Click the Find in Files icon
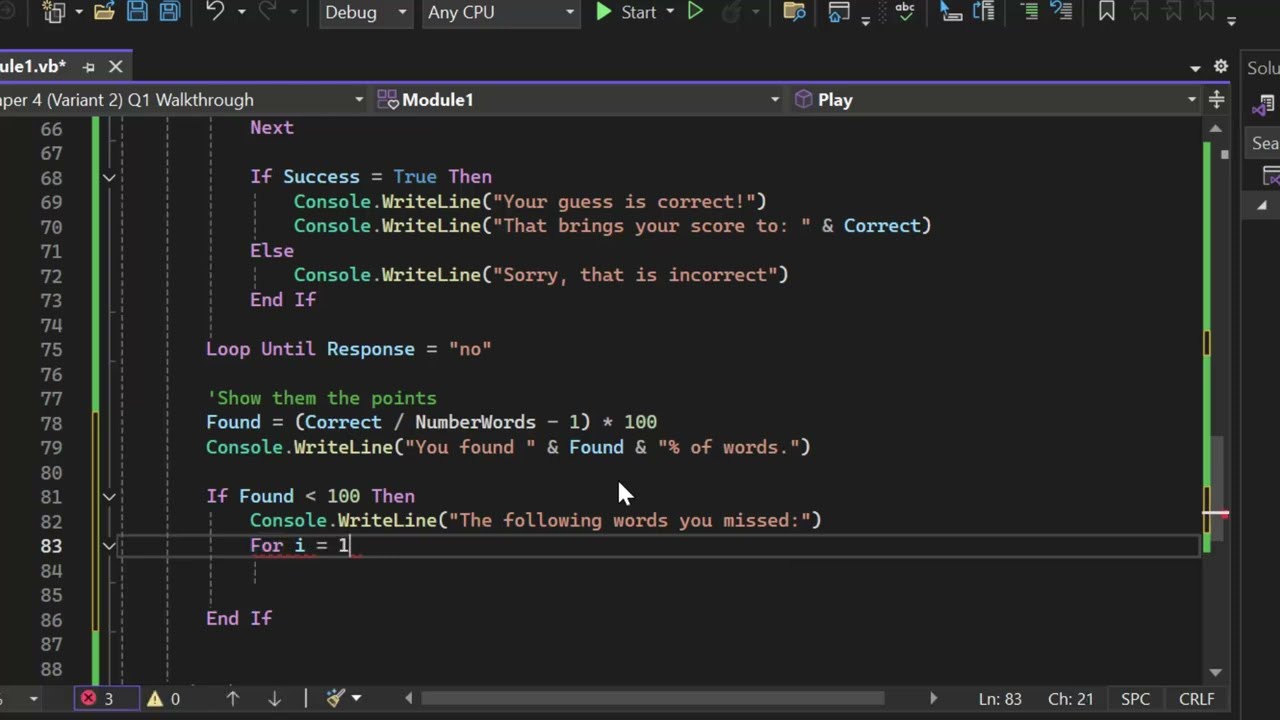 click(794, 12)
